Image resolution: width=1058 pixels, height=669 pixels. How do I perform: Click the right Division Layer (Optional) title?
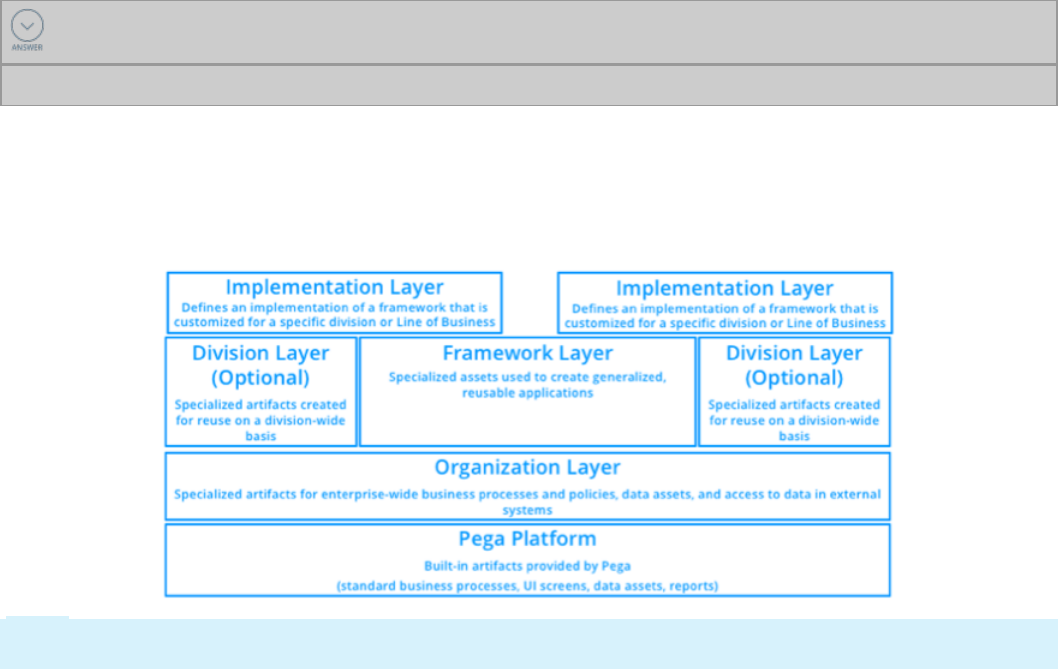pyautogui.click(x=794, y=365)
